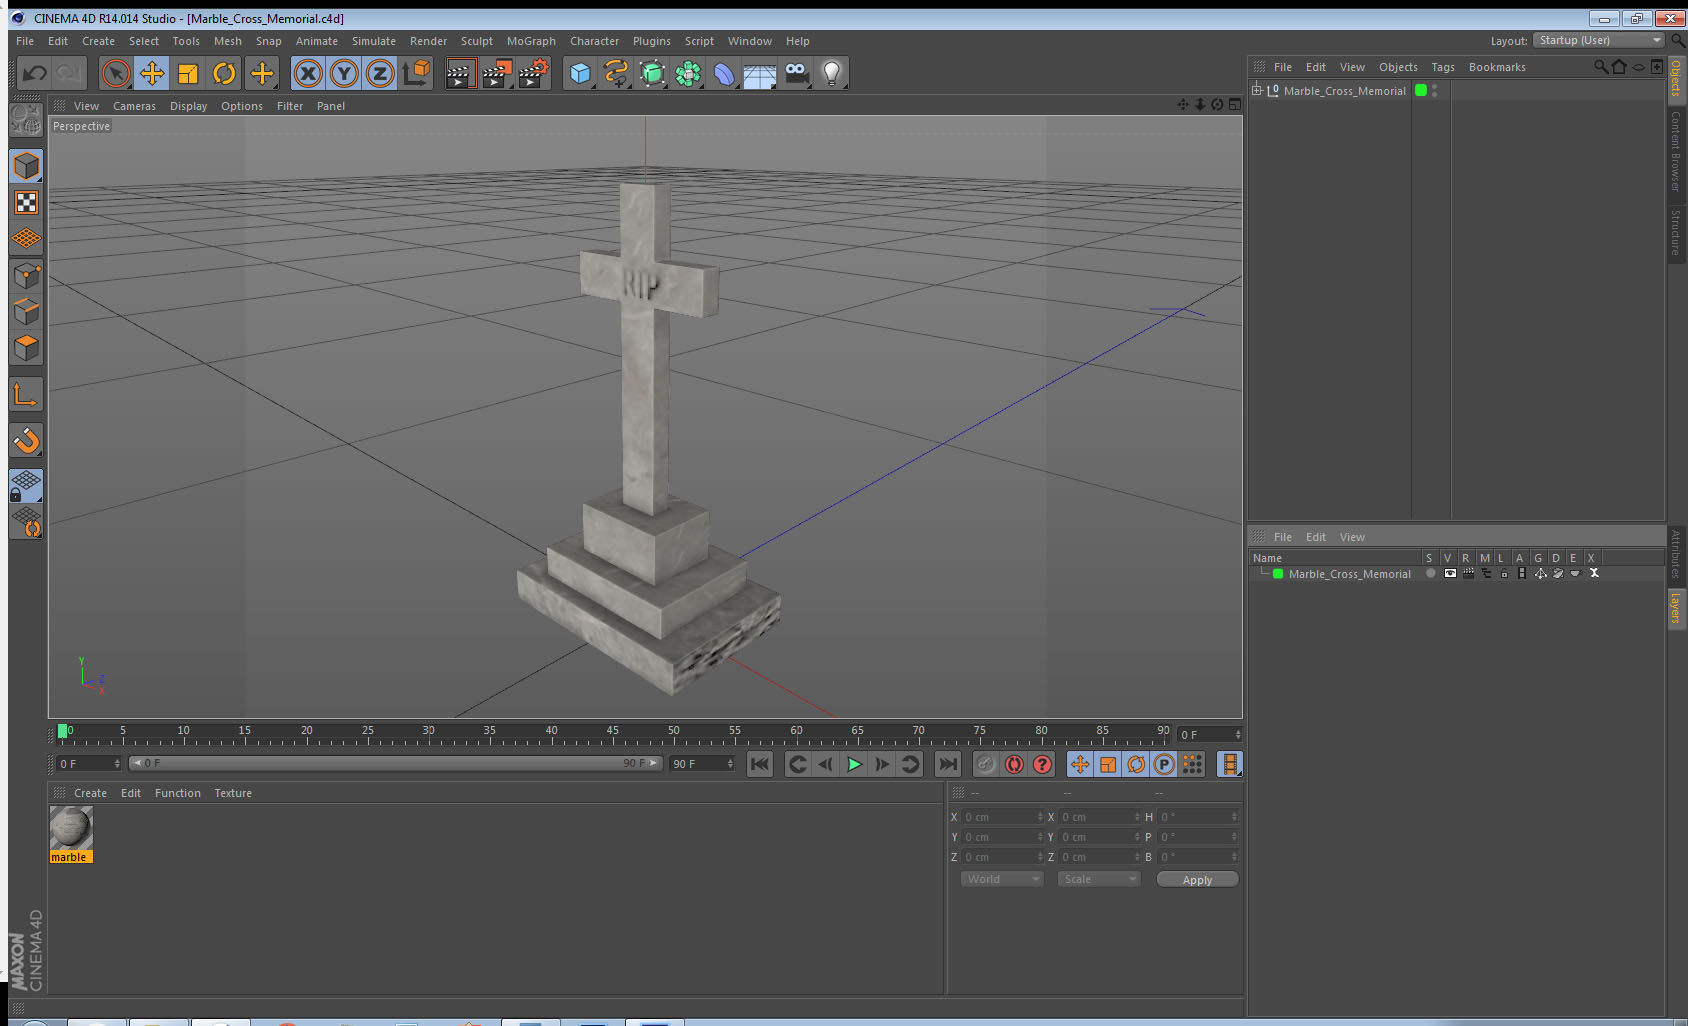Click frame 45 on timeline ruler
Image resolution: width=1688 pixels, height=1026 pixels.
(612, 733)
